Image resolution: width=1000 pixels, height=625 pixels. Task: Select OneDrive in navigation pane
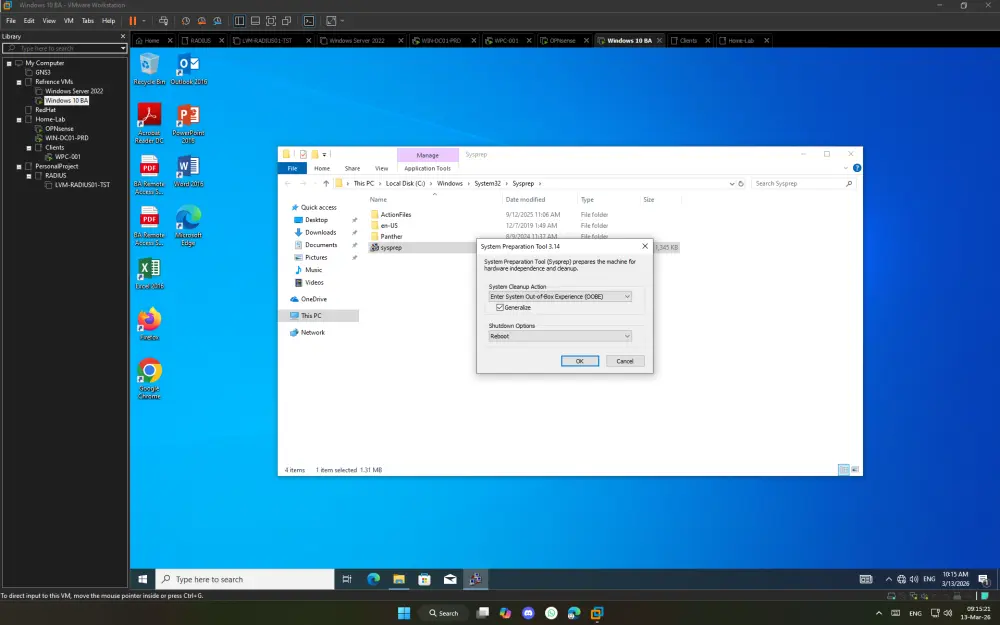(313, 299)
